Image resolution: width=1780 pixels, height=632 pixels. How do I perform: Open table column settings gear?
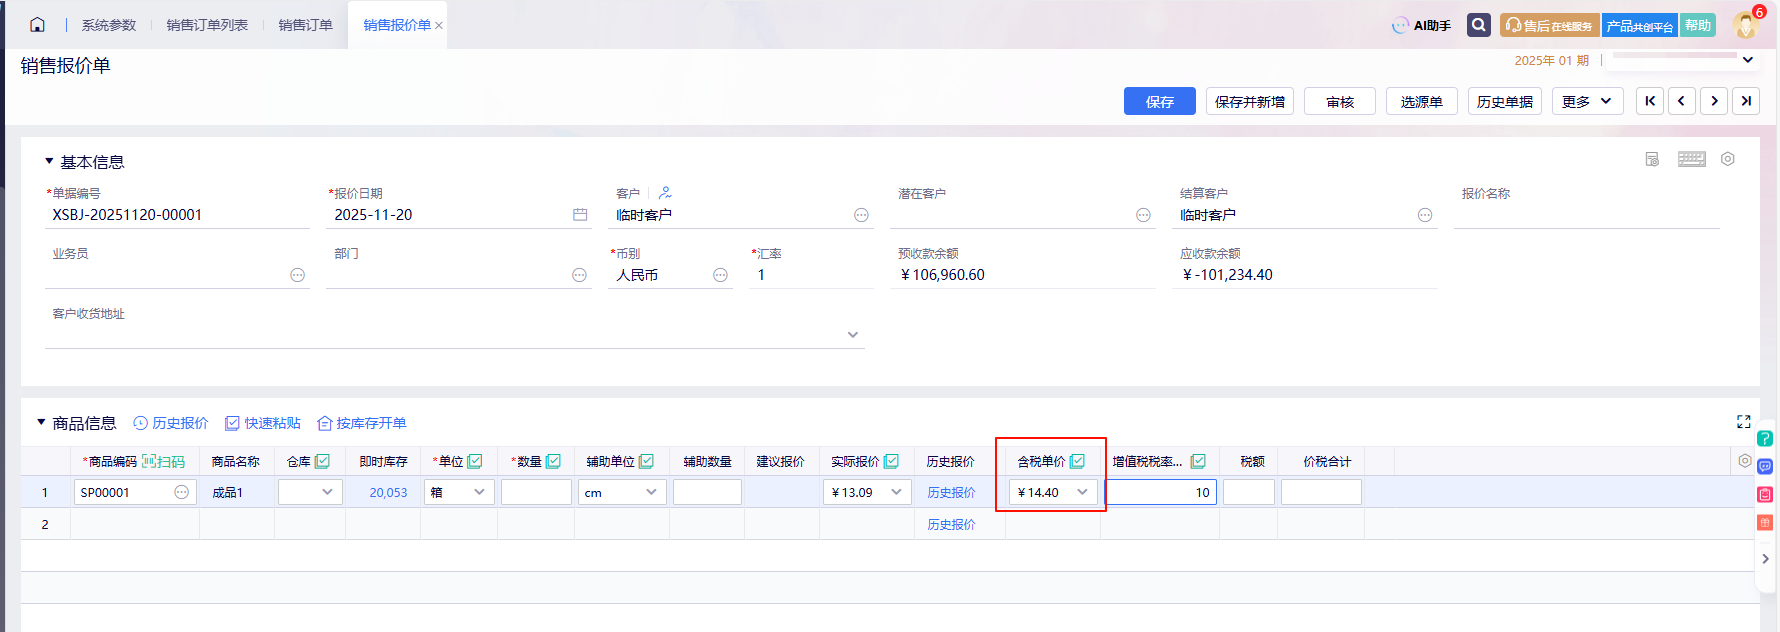(x=1744, y=461)
